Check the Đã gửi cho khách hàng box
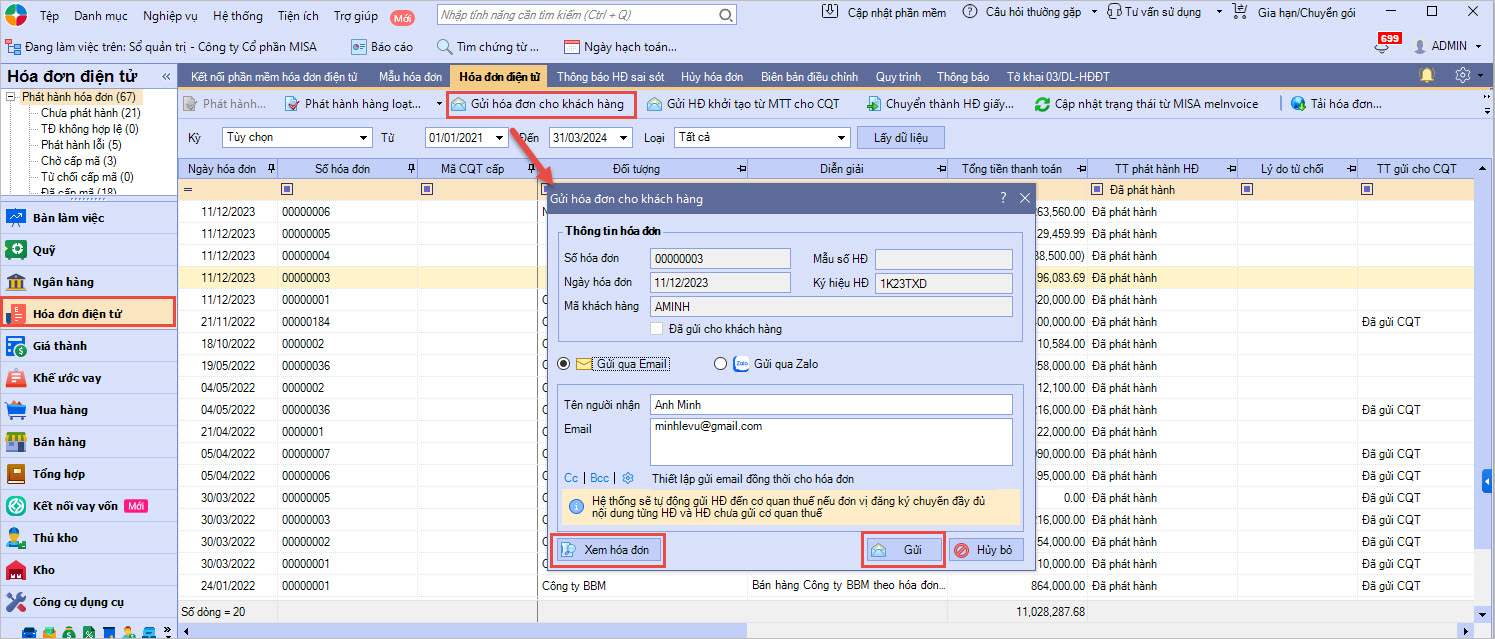Image resolution: width=1495 pixels, height=639 pixels. [656, 328]
